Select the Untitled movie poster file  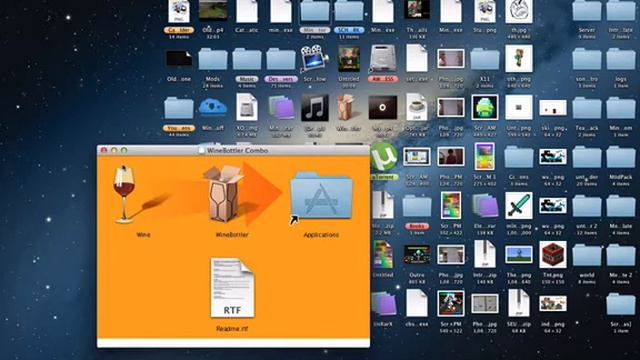349,59
